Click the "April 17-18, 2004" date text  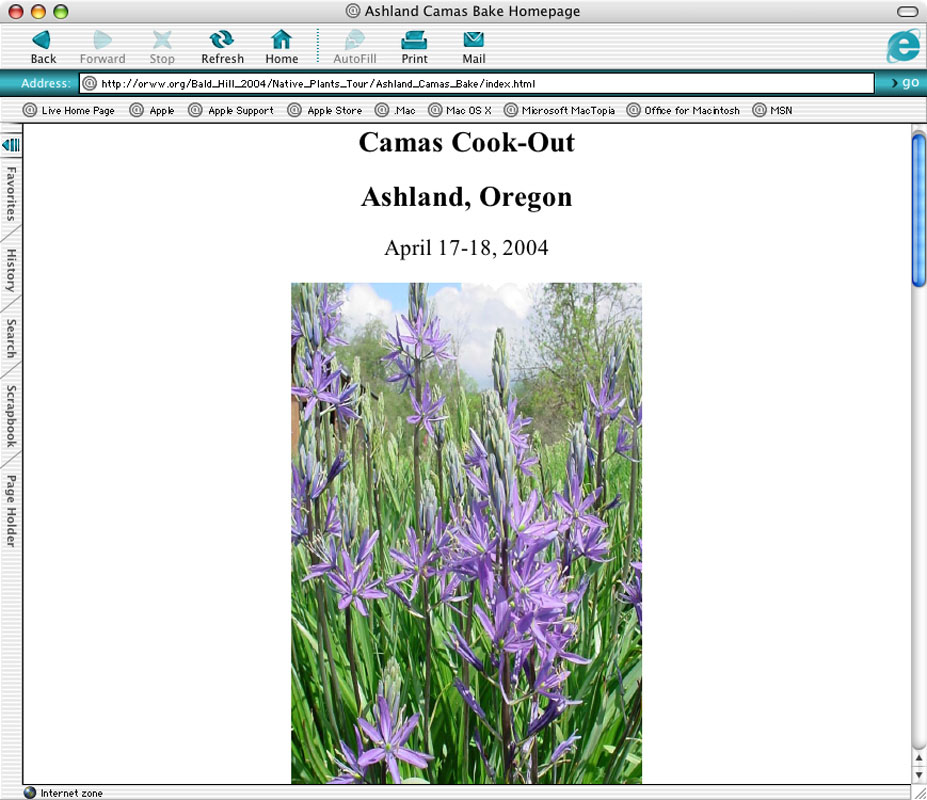tap(466, 247)
